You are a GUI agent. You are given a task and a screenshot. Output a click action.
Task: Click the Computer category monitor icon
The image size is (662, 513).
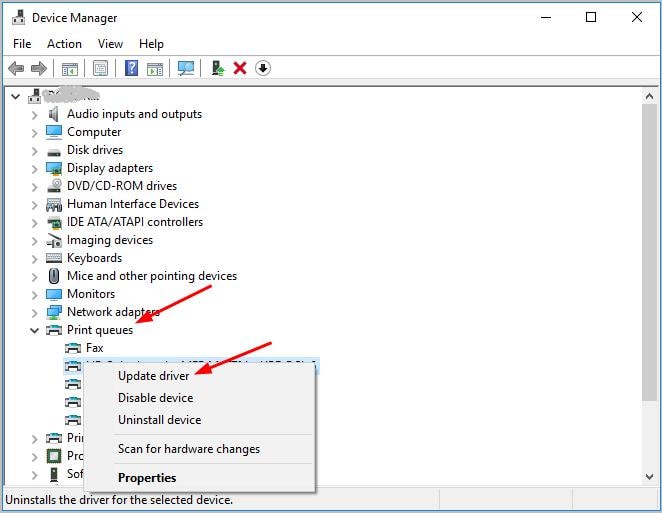(x=54, y=132)
